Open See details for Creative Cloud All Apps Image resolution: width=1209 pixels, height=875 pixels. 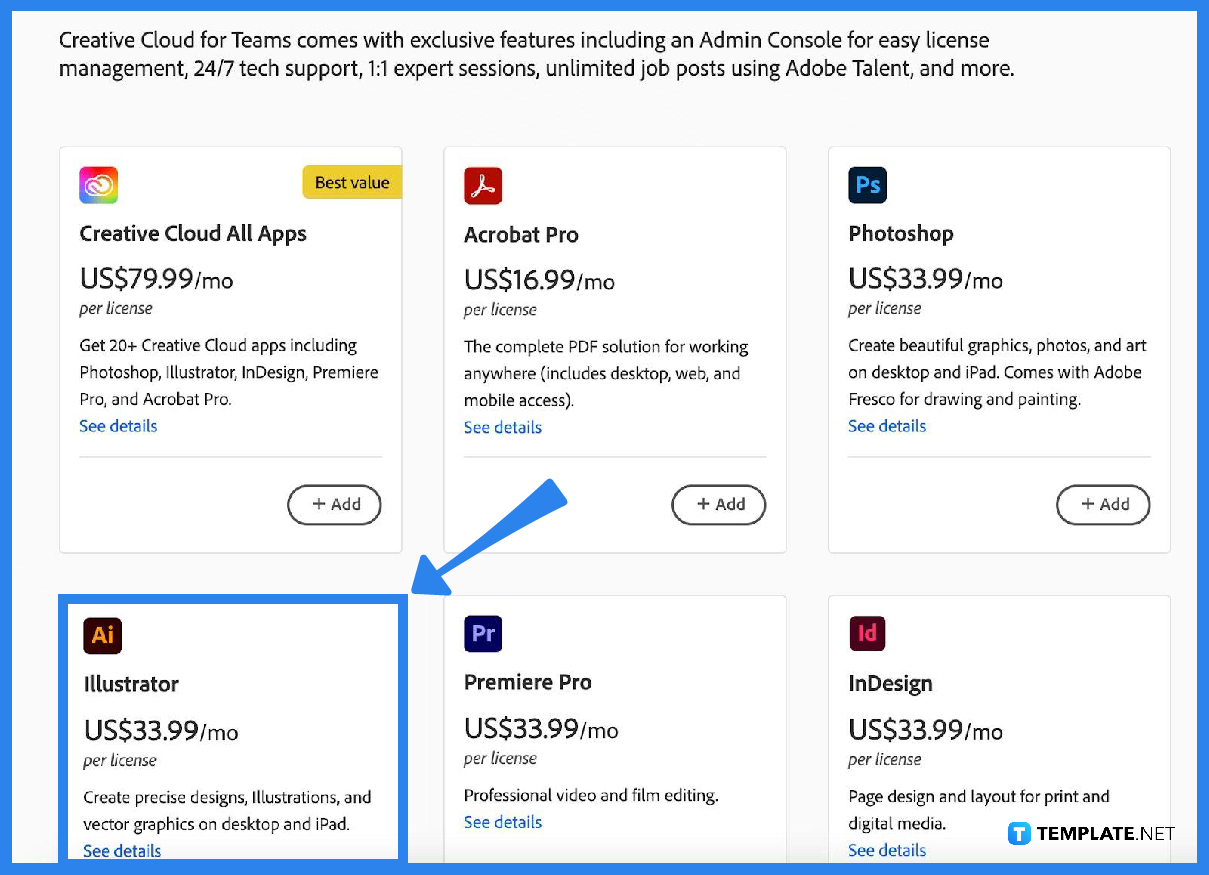(x=118, y=426)
